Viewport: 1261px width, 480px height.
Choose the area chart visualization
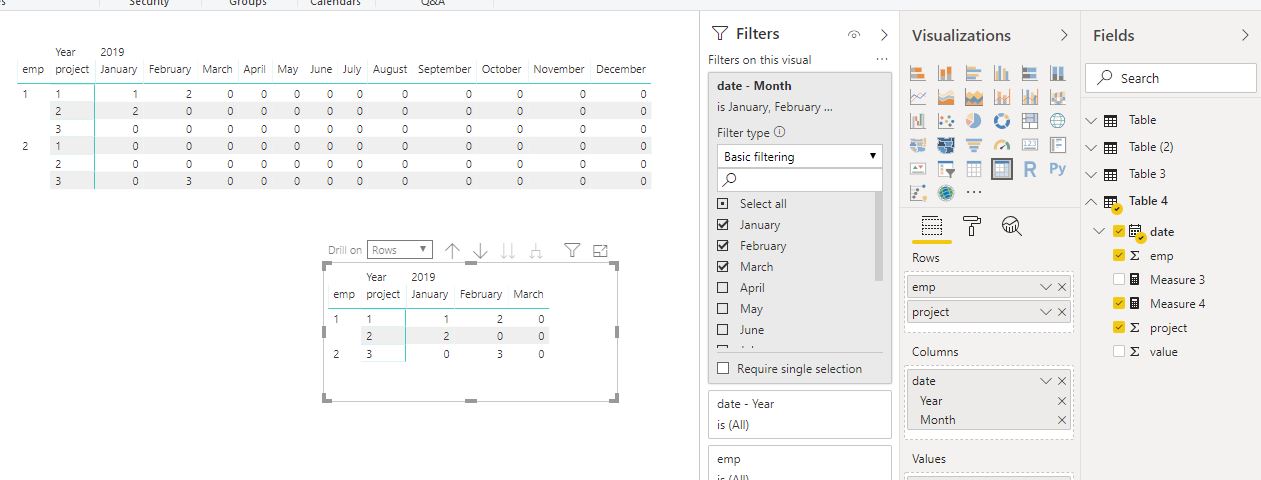946,97
